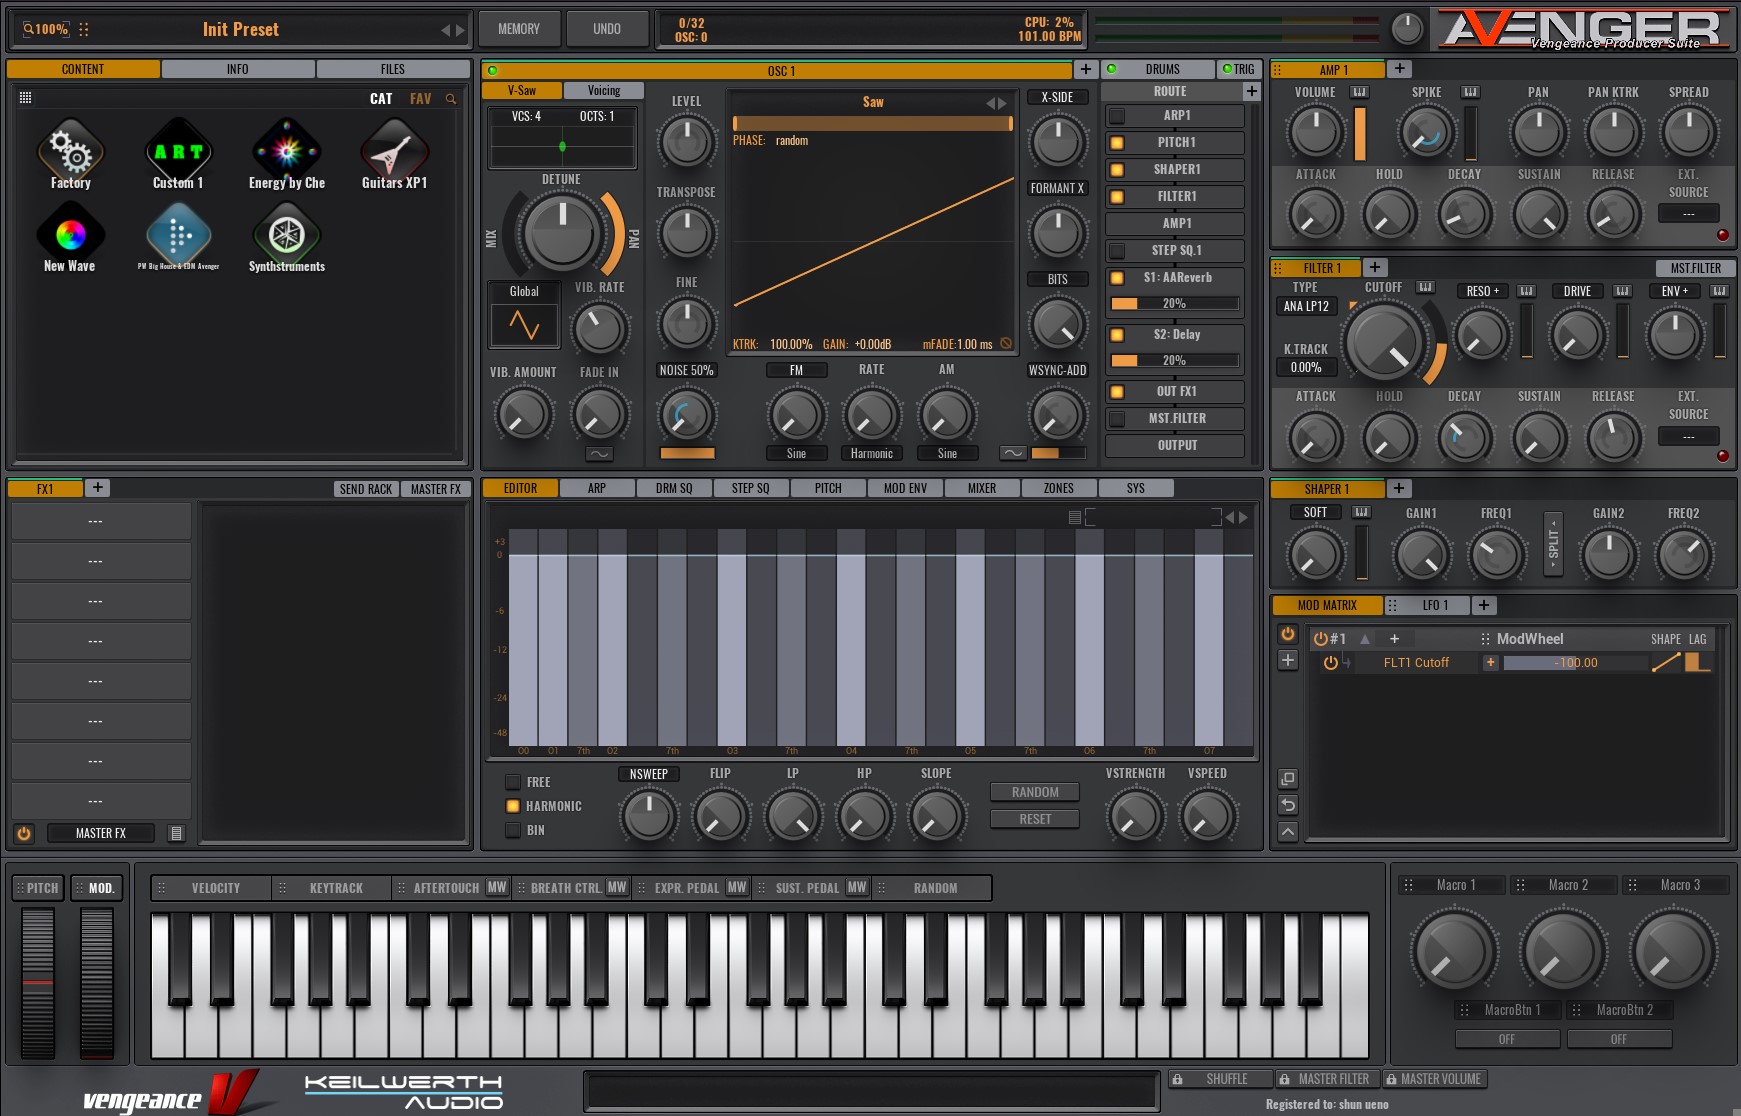
Task: Toggle the mod matrix power button
Action: [x=1288, y=634]
